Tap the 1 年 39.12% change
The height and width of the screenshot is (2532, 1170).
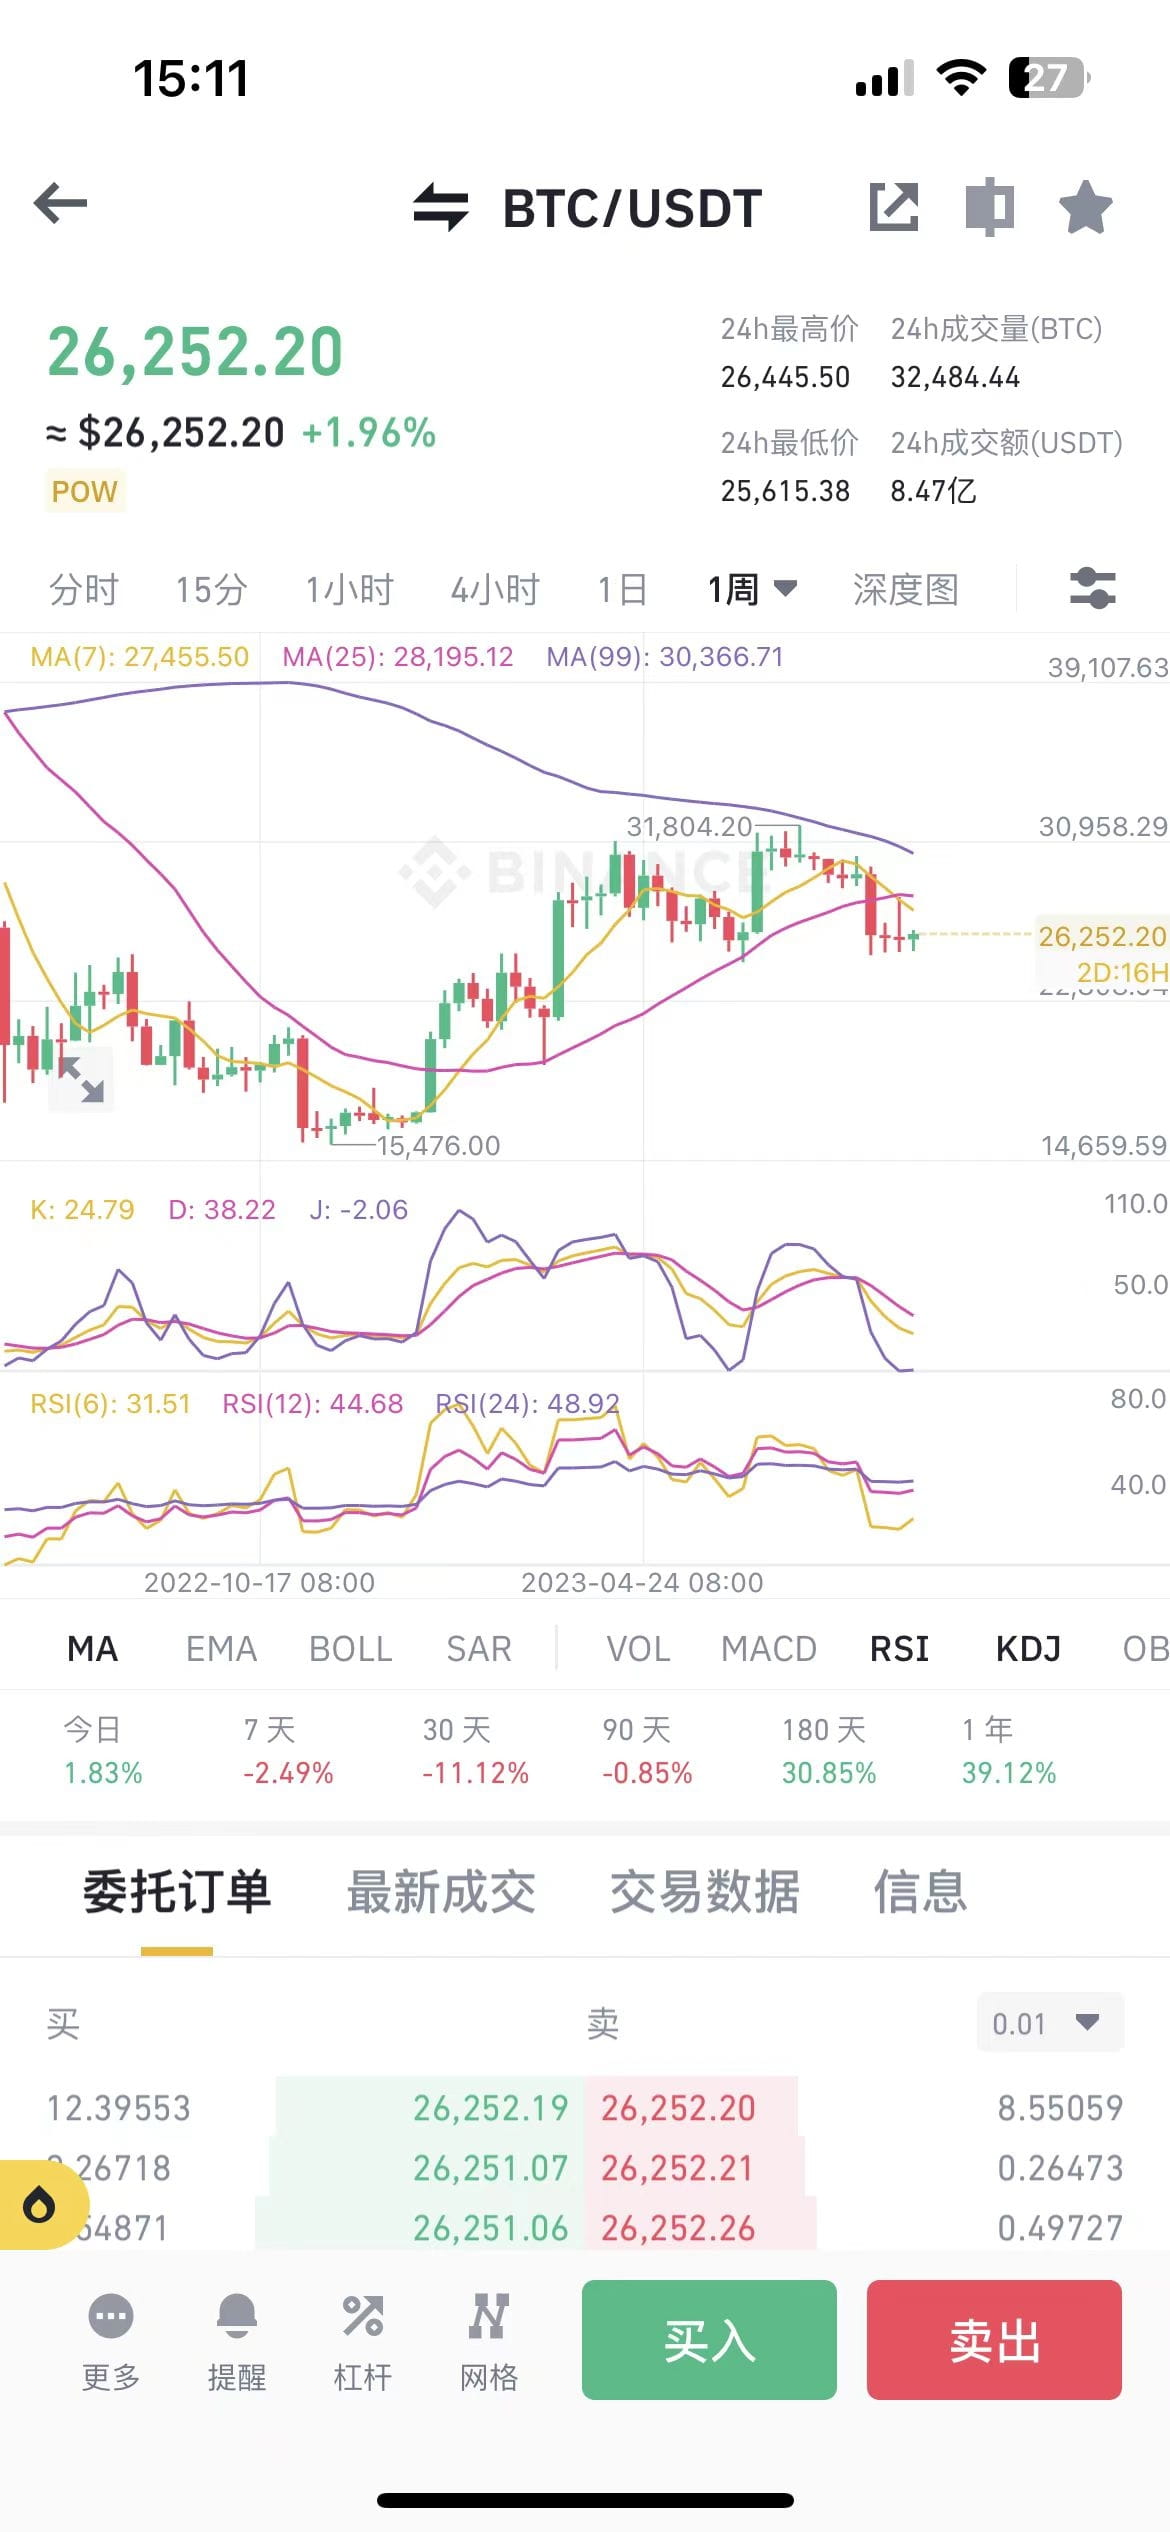1009,1751
